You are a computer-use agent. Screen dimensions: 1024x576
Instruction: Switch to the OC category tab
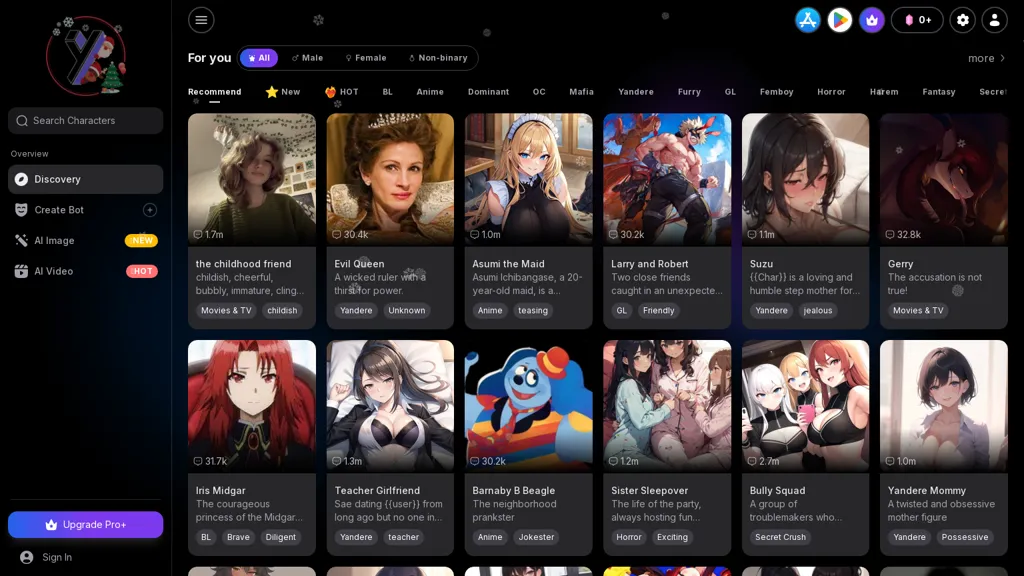coord(539,92)
